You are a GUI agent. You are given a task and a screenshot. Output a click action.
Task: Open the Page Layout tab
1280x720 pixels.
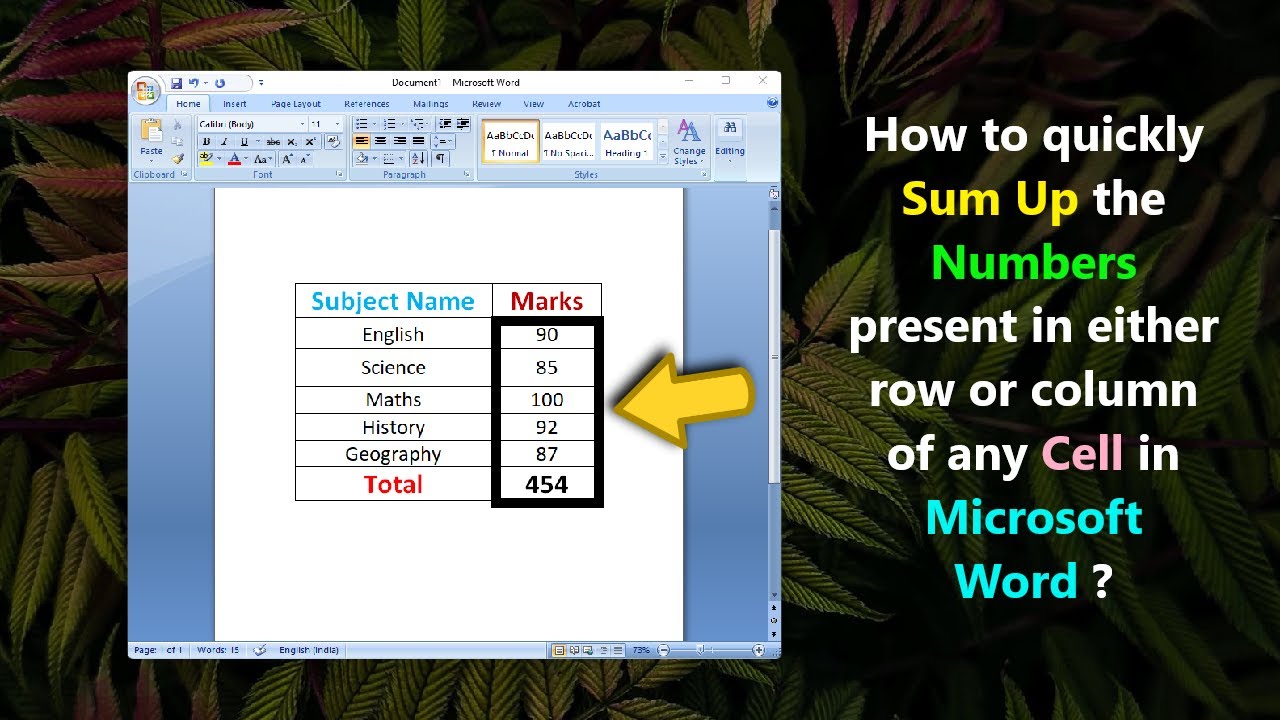(x=296, y=104)
